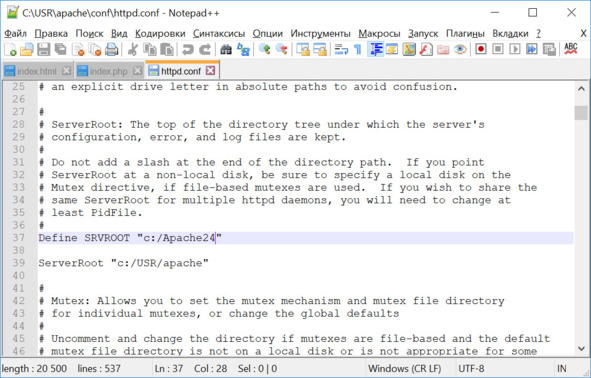
Task: Open the Function List icon
Action: coord(426,50)
